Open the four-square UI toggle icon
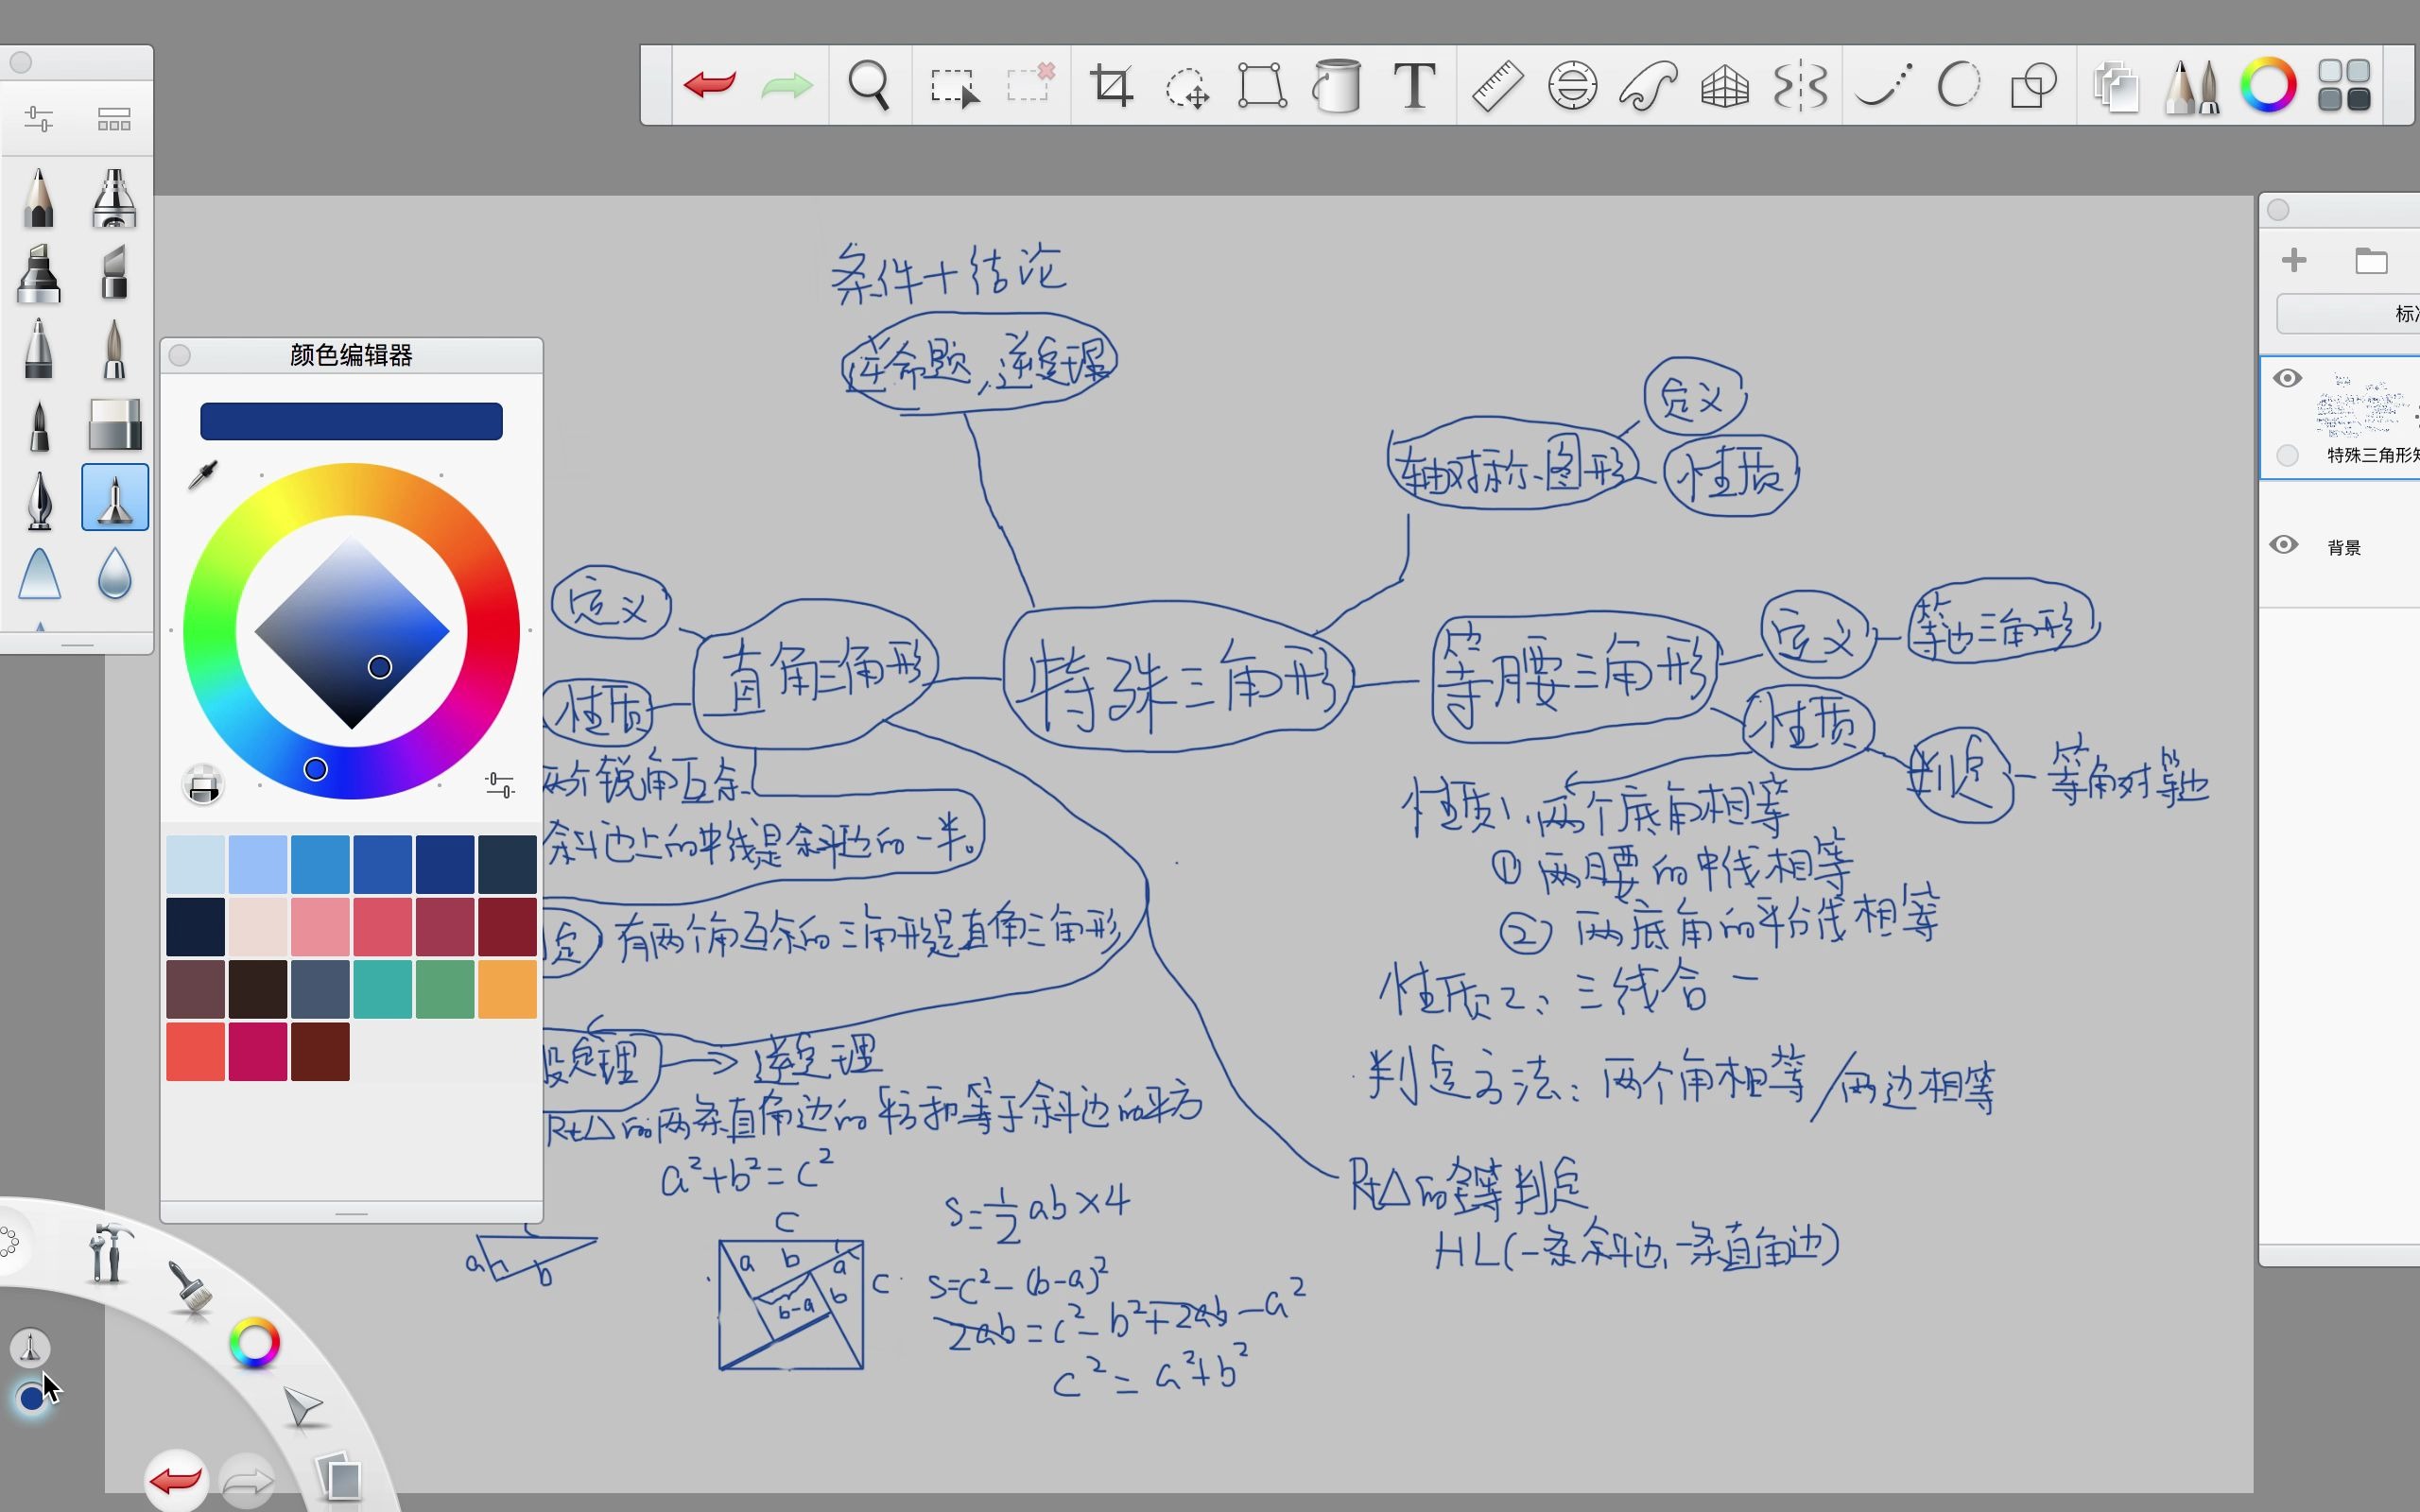 (x=2344, y=85)
